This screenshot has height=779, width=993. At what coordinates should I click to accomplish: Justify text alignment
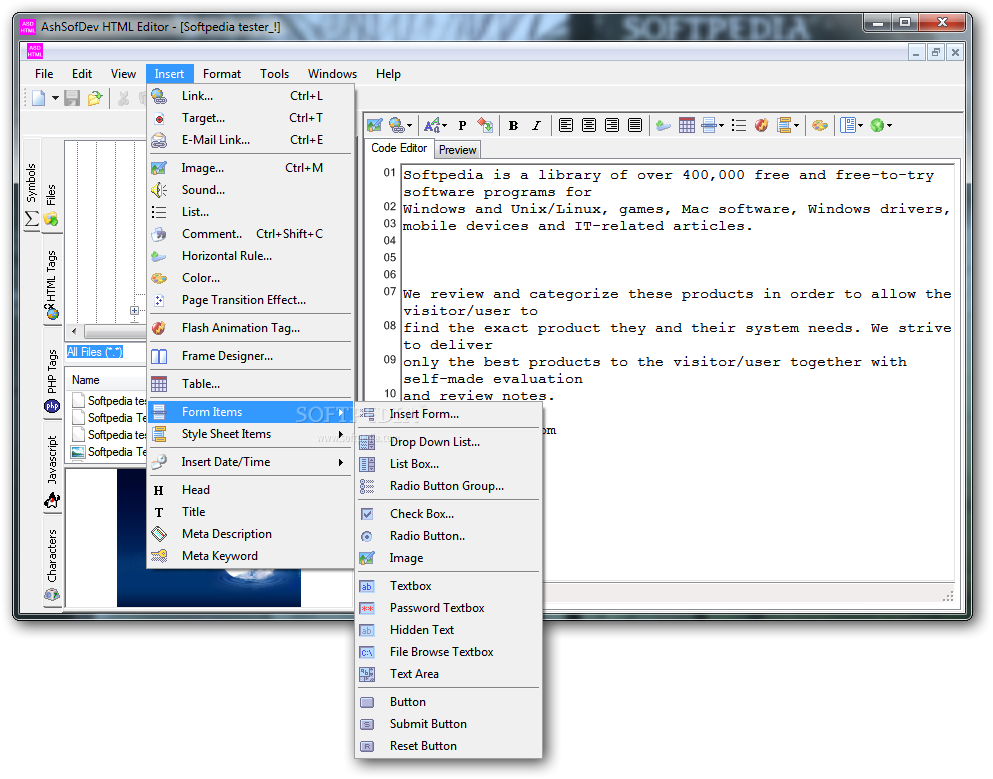(635, 125)
